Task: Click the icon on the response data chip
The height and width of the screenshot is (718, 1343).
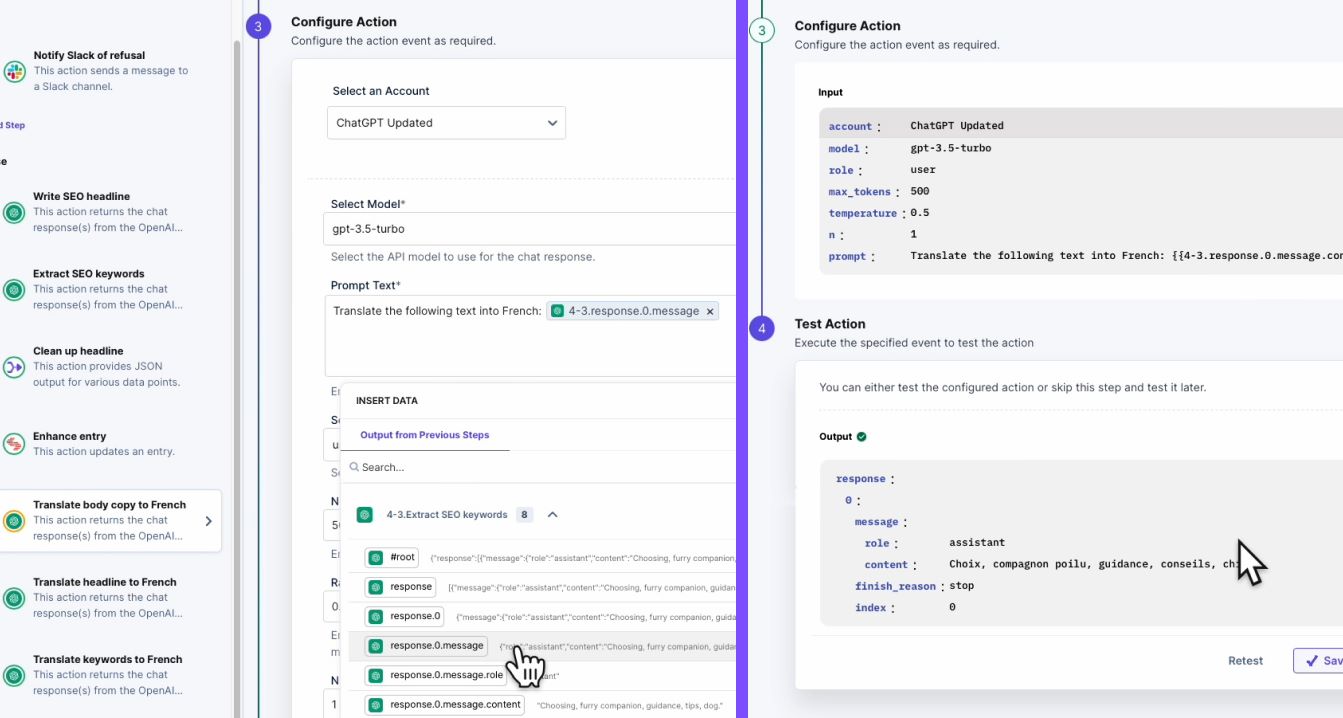Action: tap(376, 587)
